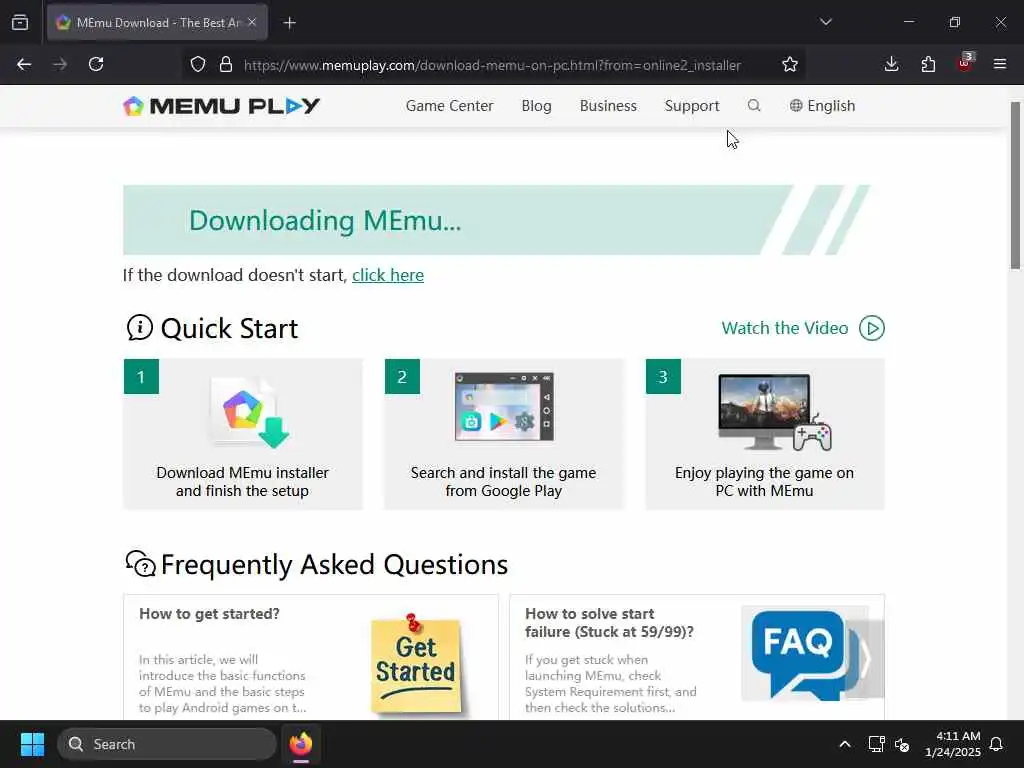Open the network status tray icon
1024x768 pixels.
(x=876, y=744)
